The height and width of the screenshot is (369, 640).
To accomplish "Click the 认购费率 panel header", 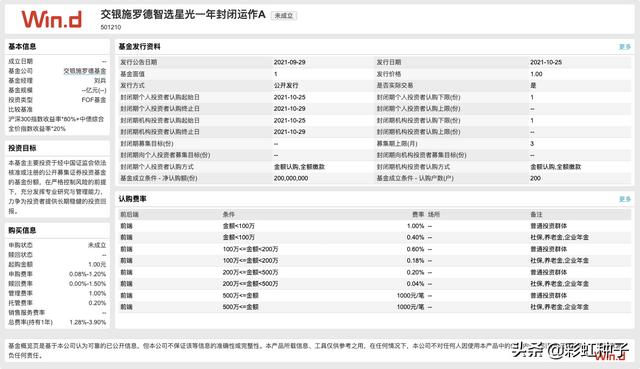I will (x=133, y=199).
